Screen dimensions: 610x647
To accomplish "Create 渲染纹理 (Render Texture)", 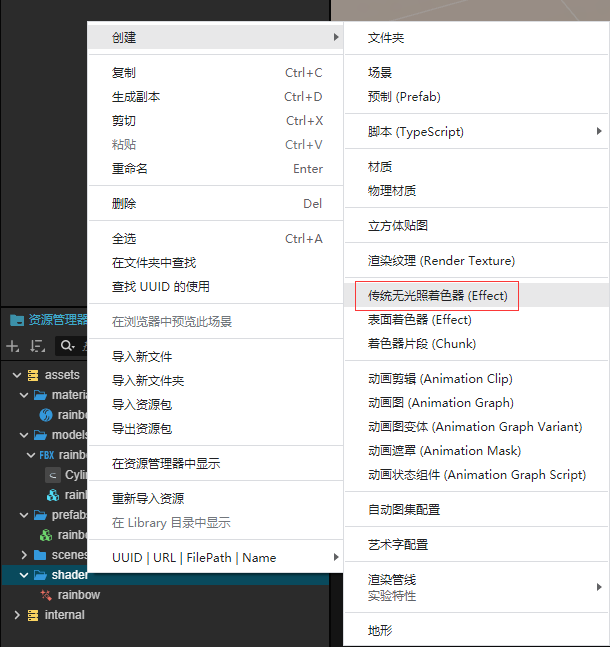I will point(477,261).
